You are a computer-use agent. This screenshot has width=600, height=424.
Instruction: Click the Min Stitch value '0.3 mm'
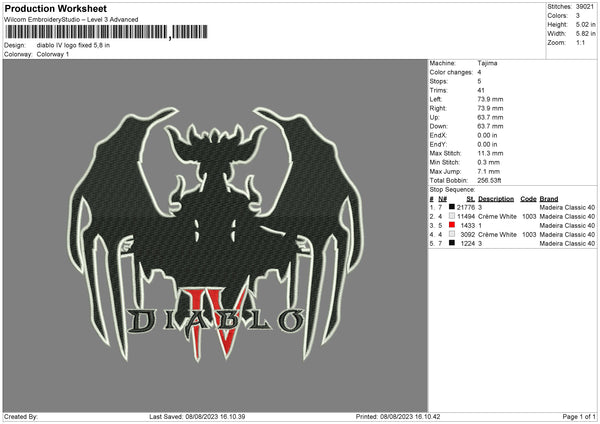pyautogui.click(x=489, y=162)
